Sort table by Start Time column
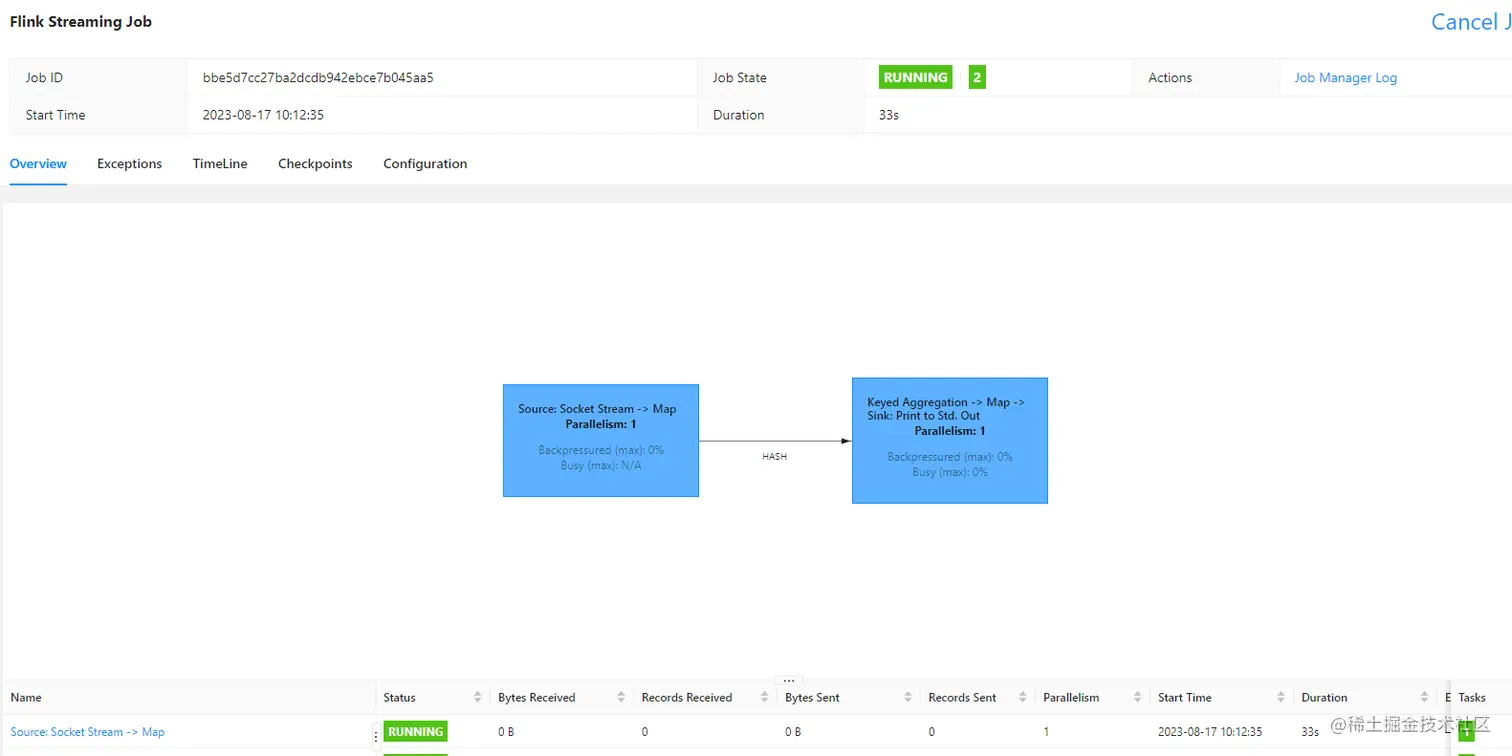The height and width of the screenshot is (756, 1512). coord(1281,698)
